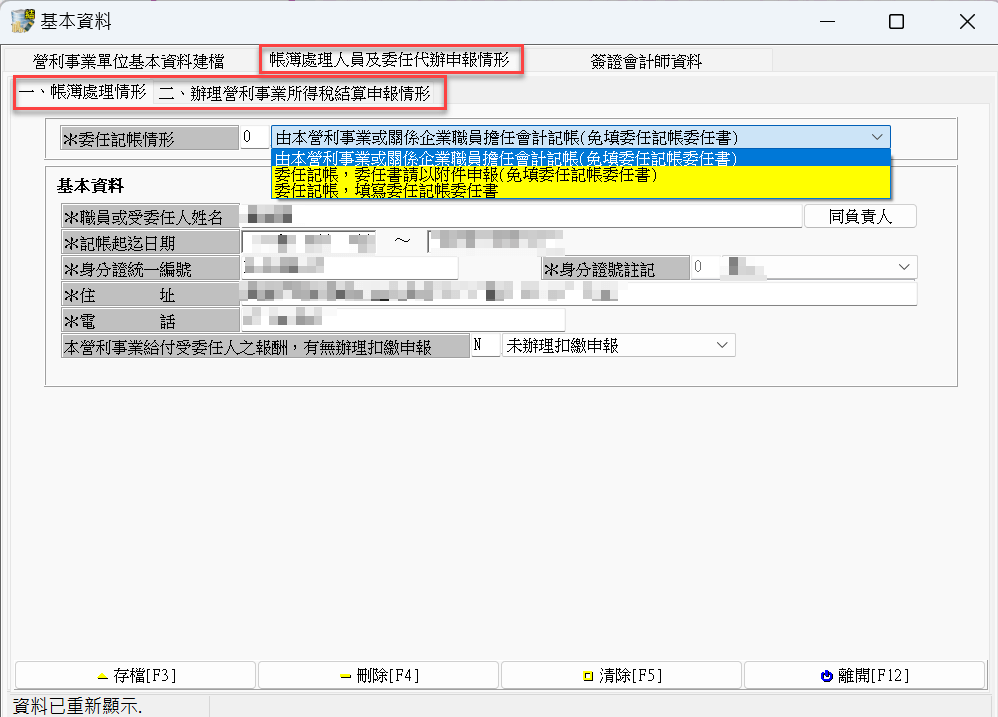Click the 同負責人 button
The width and height of the screenshot is (998, 717).
(x=861, y=216)
